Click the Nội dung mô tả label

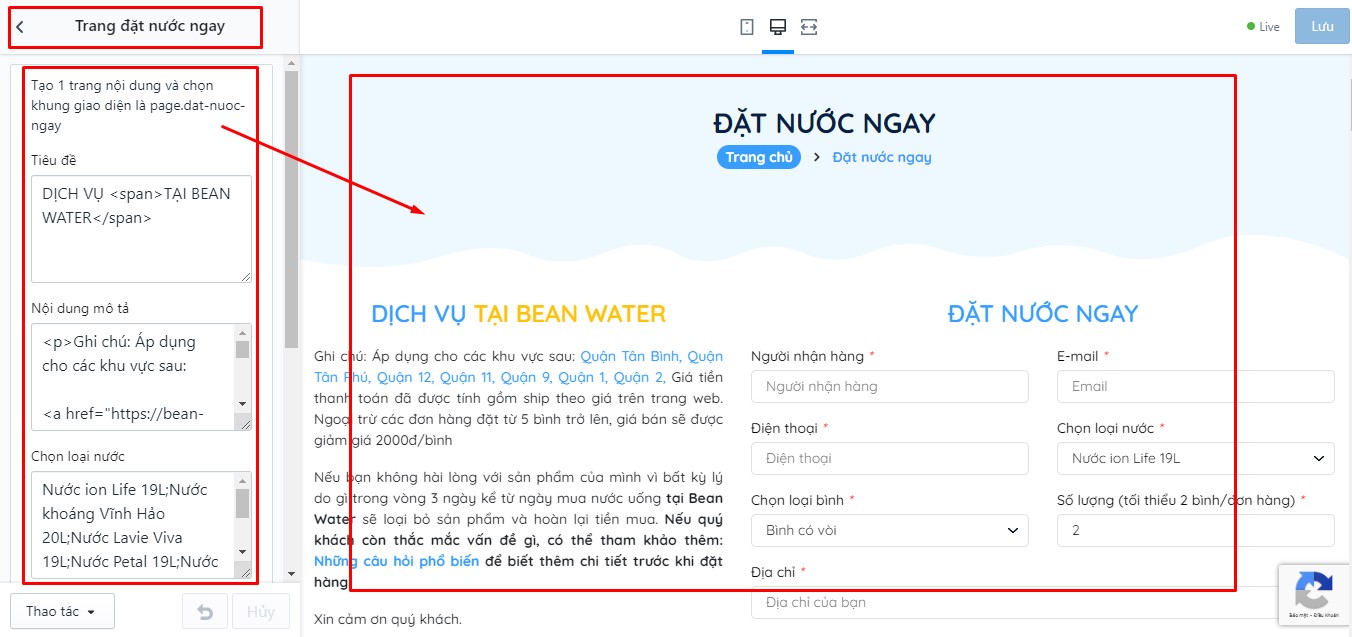tap(80, 308)
